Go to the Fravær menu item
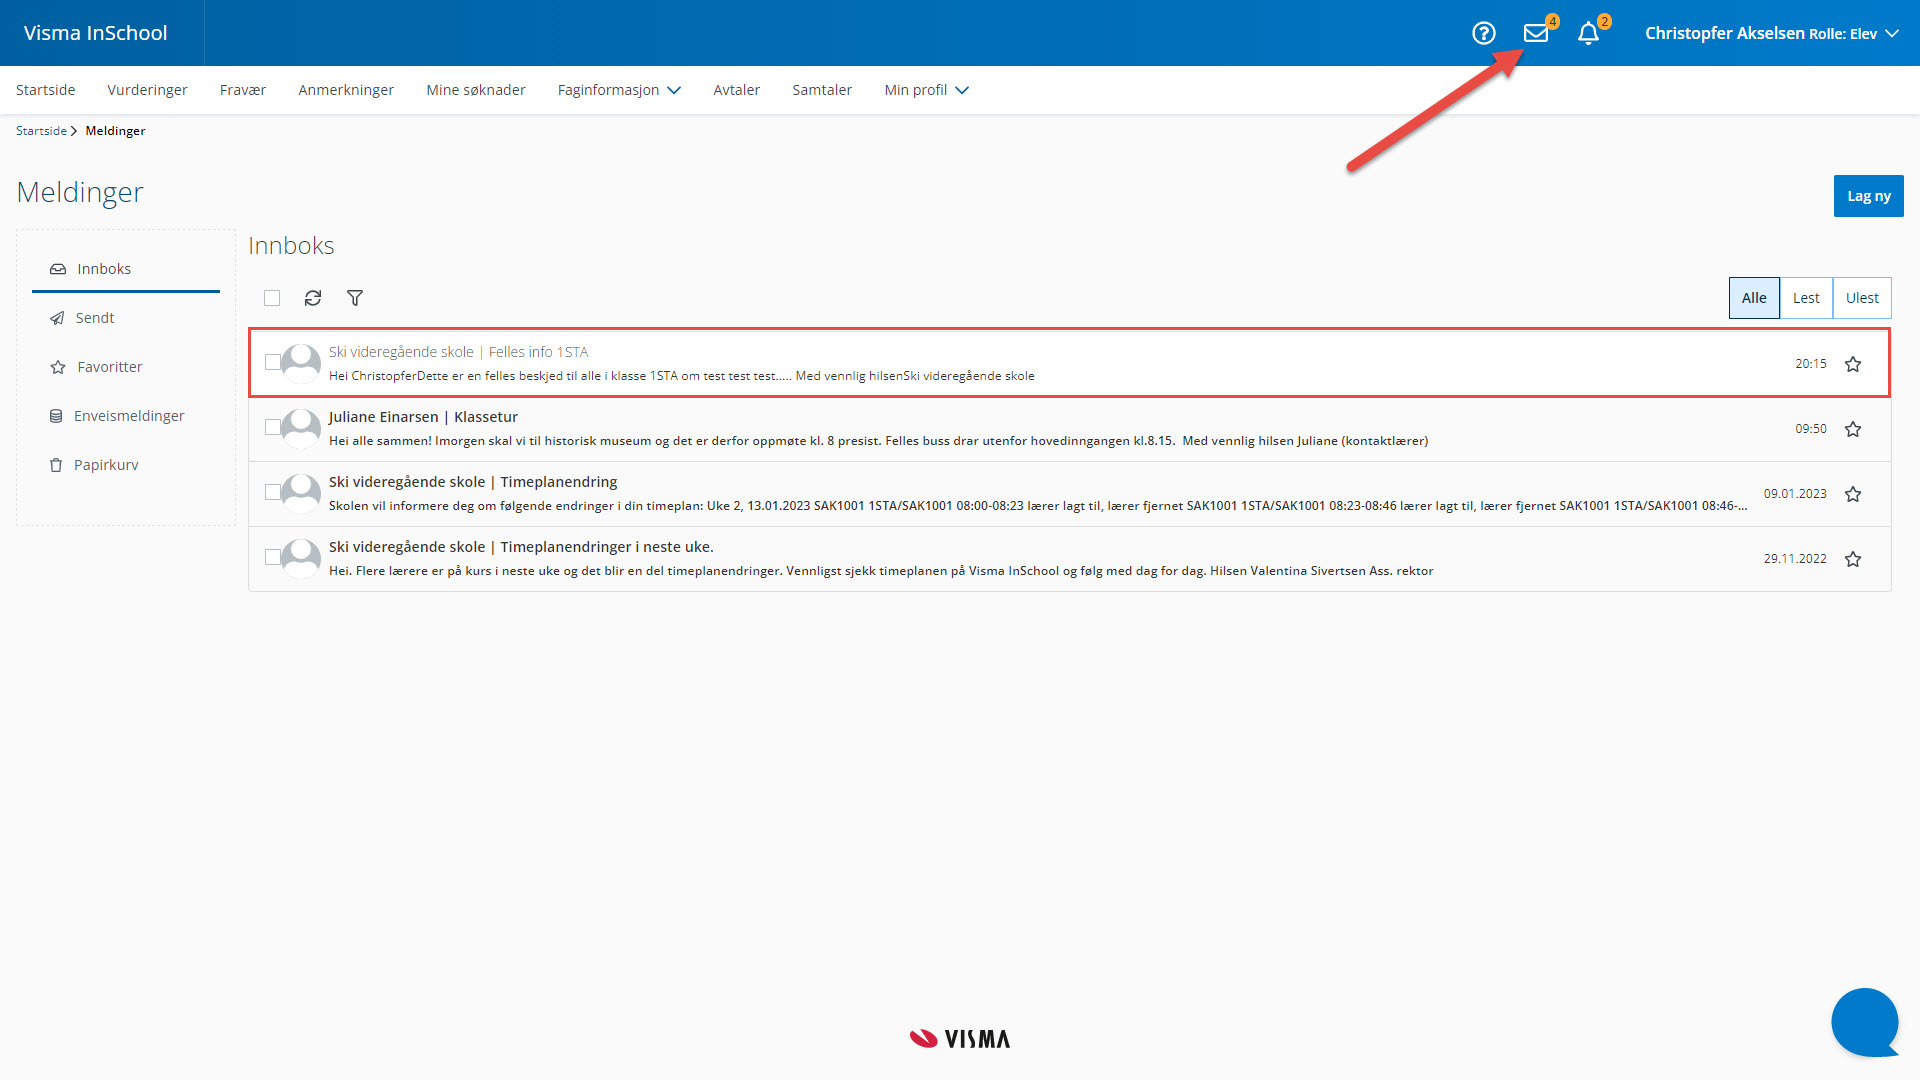Screen dimensions: 1920x1080 pos(243,90)
